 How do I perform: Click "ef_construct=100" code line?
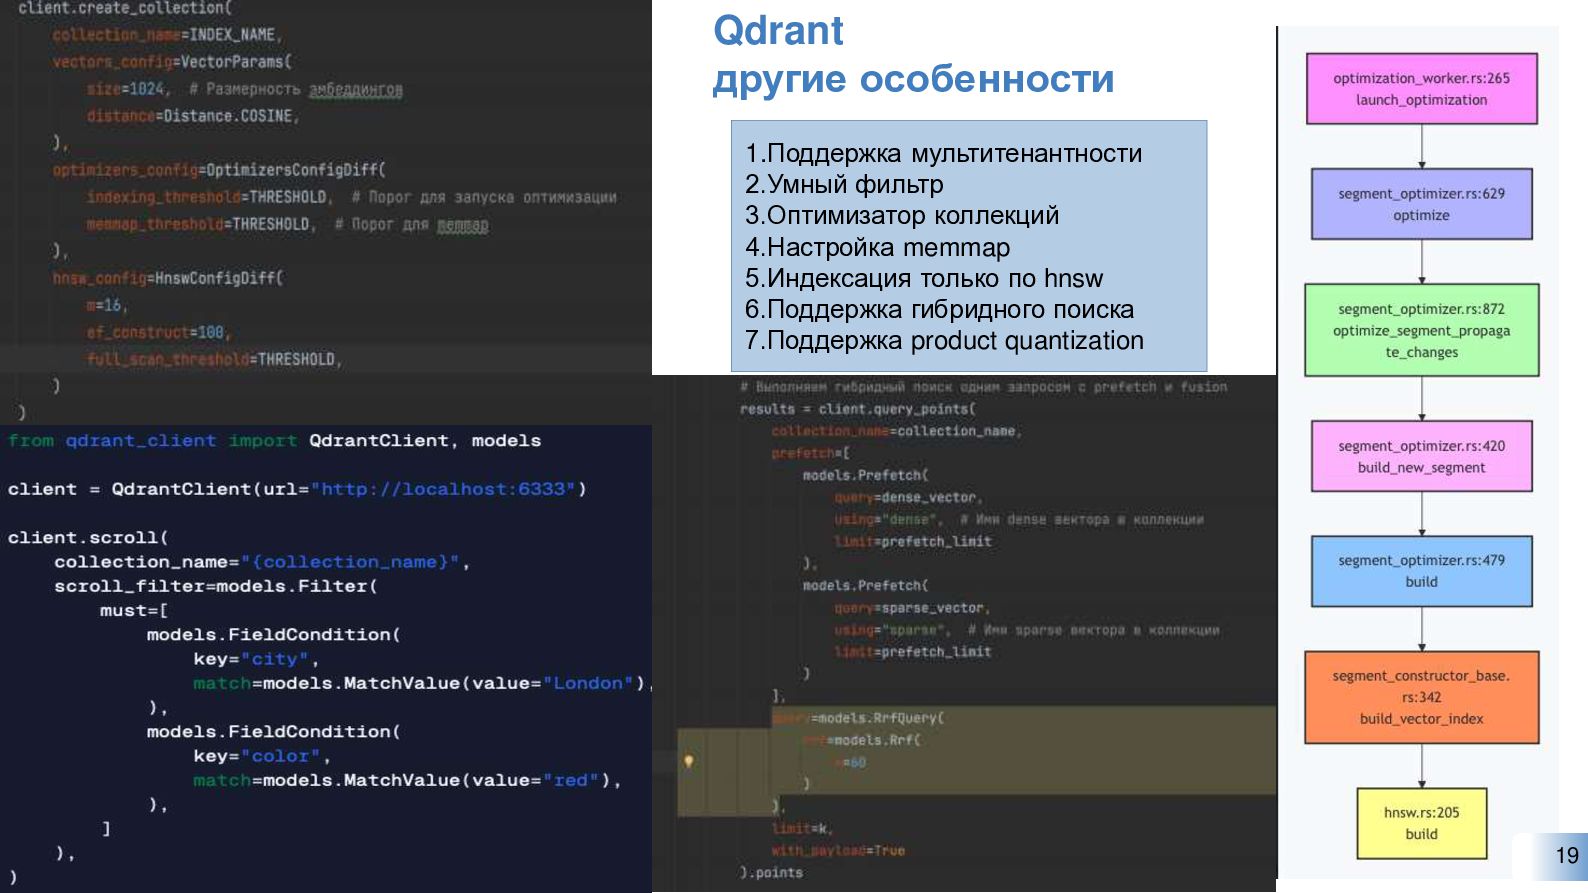point(157,332)
